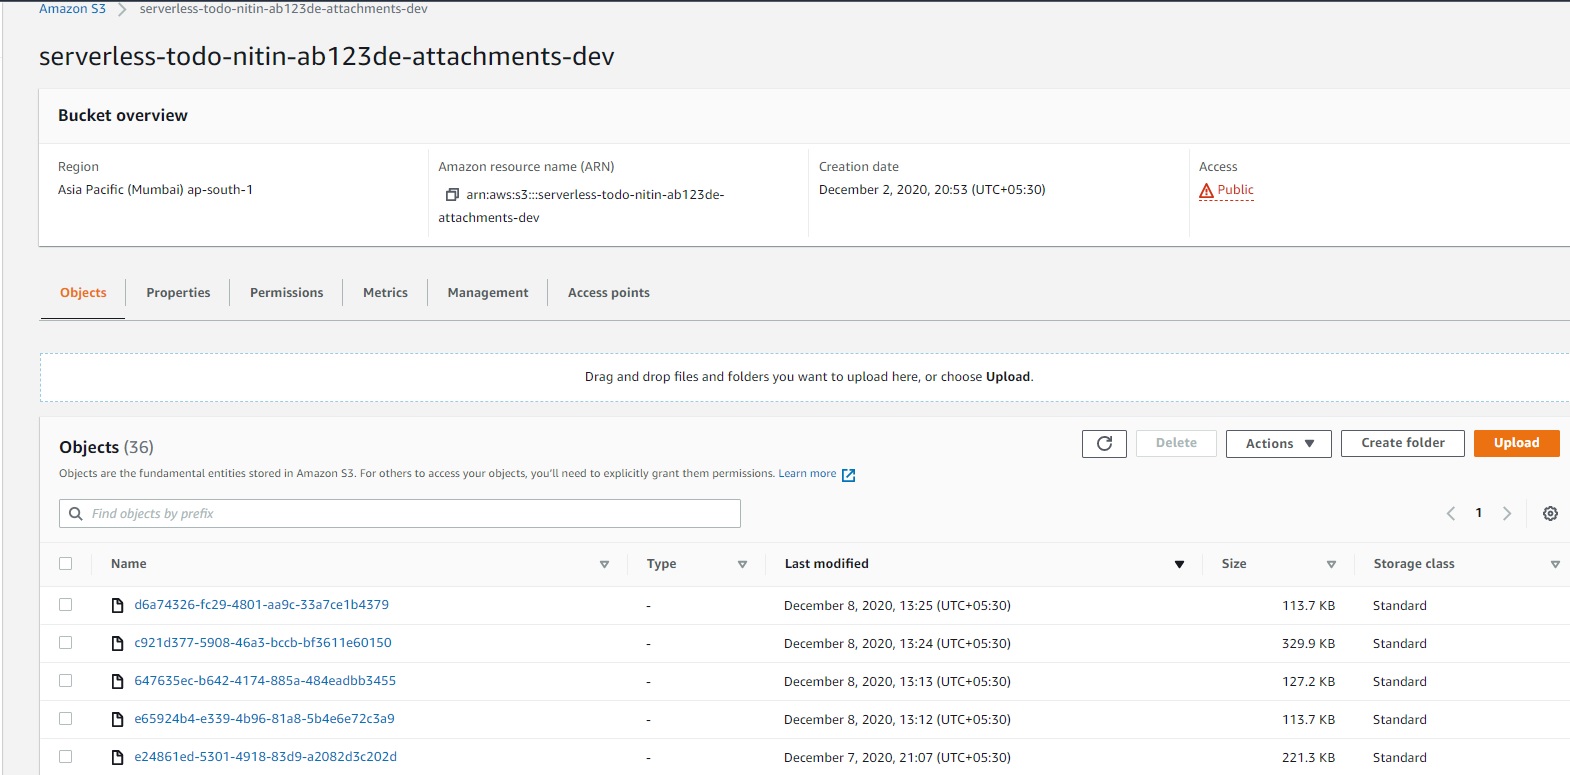Click file icon for c921d377-5908-46a3-bccb-bf3611e60150
Viewport: 1570px width, 775px height.
pos(117,643)
